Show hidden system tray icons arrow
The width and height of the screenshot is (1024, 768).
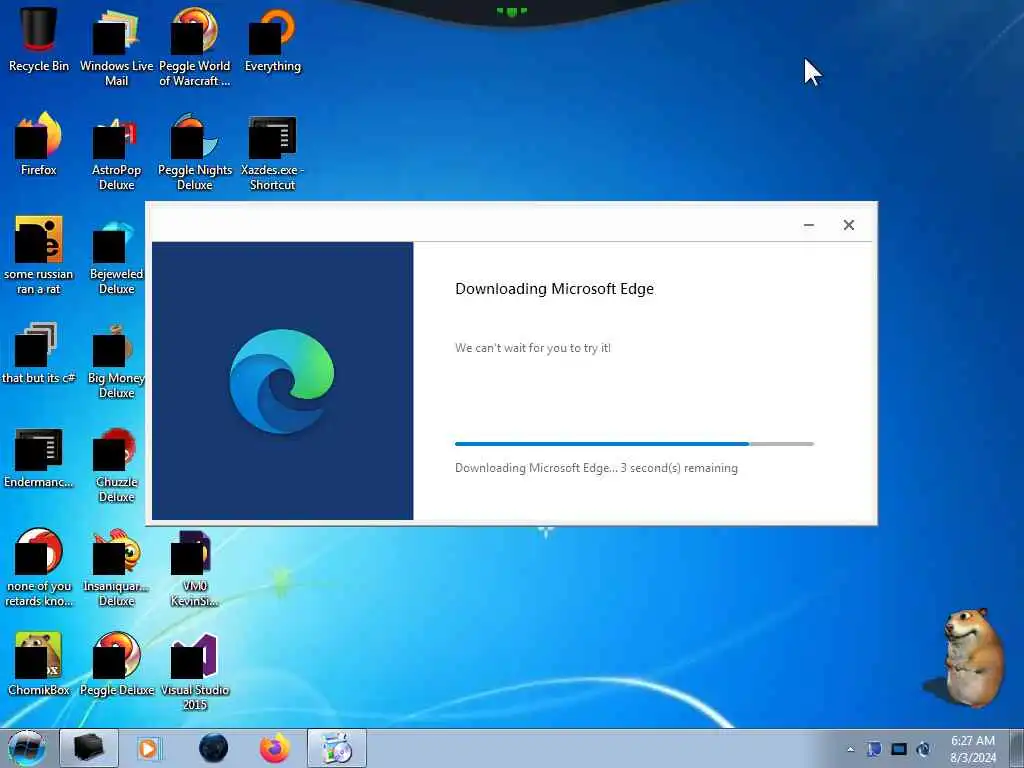[850, 749]
